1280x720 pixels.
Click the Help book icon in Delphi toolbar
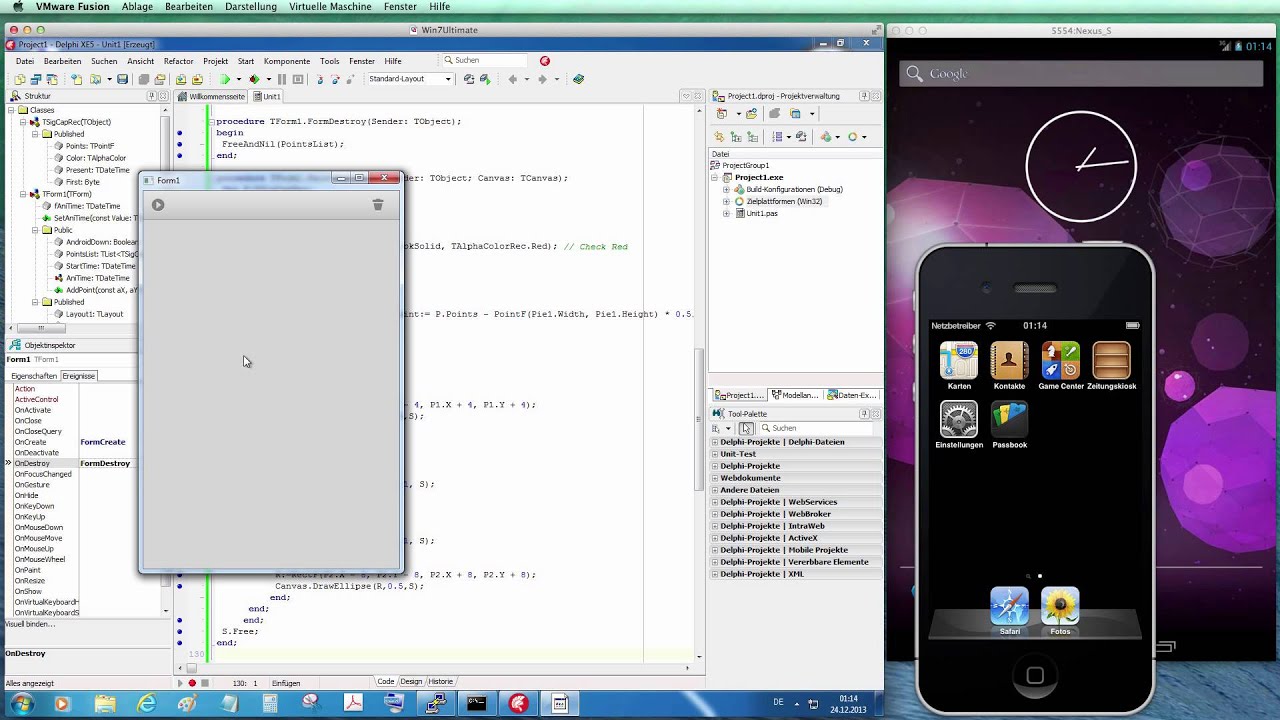click(x=578, y=79)
